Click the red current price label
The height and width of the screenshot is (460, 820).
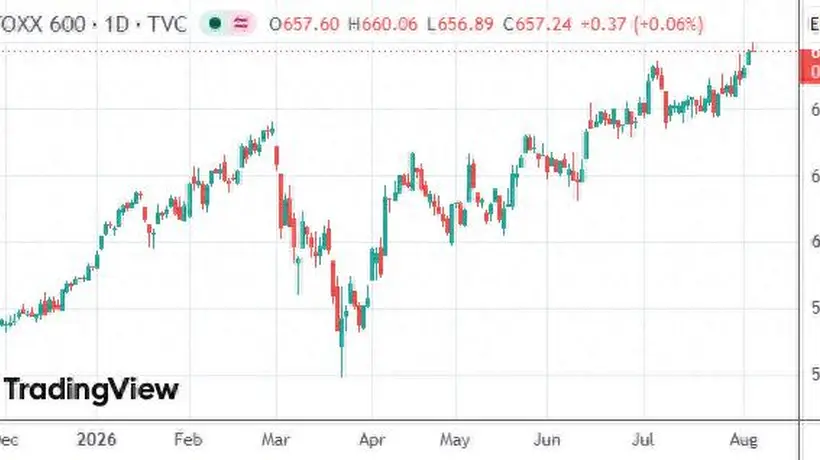point(810,66)
